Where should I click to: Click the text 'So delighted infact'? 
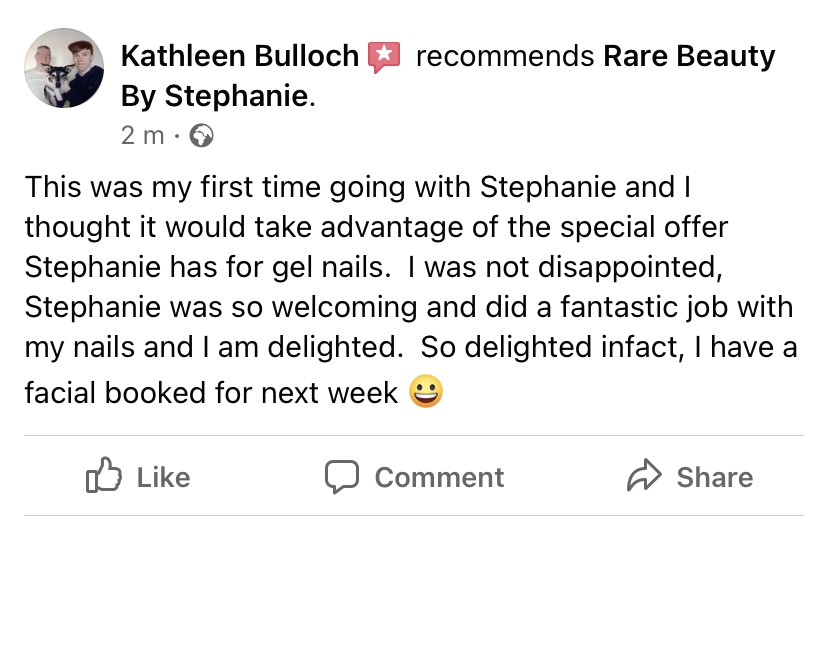552,347
